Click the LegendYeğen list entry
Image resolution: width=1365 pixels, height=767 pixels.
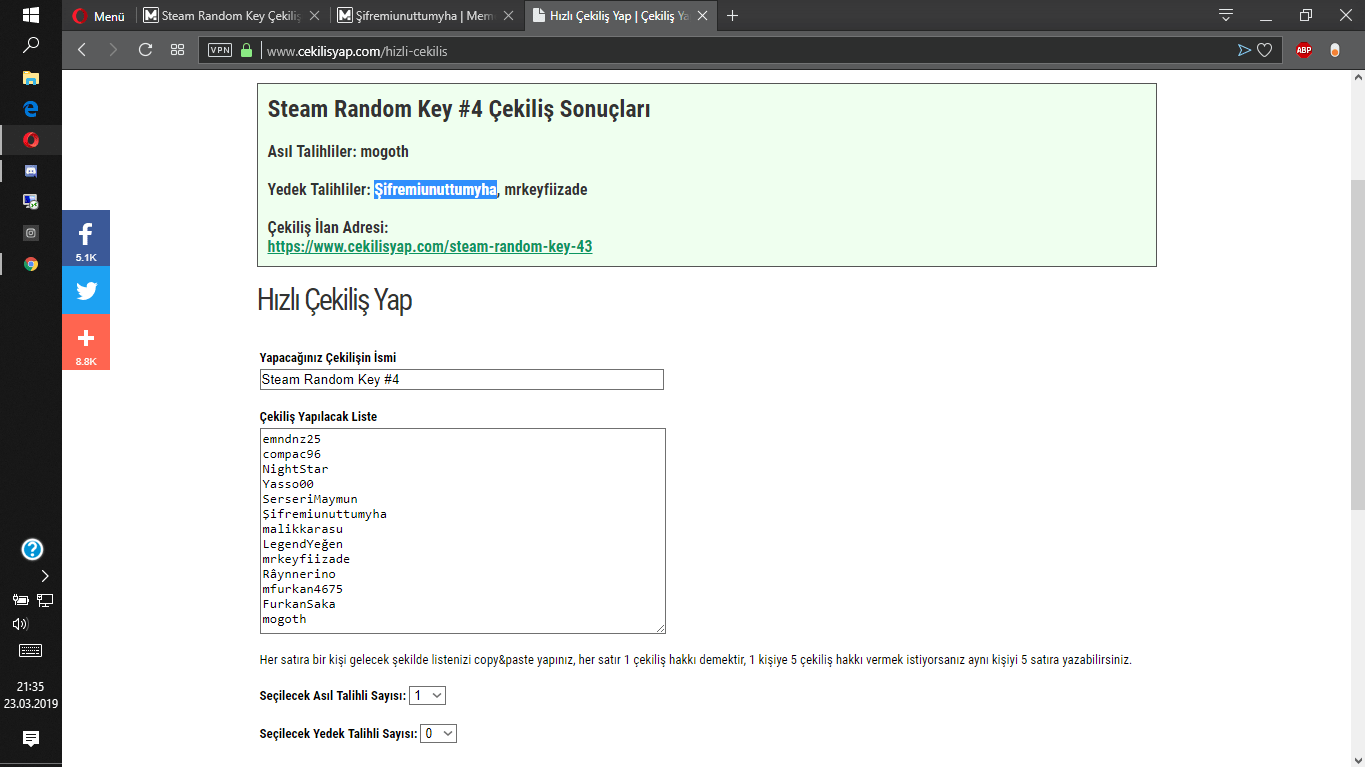pos(303,544)
